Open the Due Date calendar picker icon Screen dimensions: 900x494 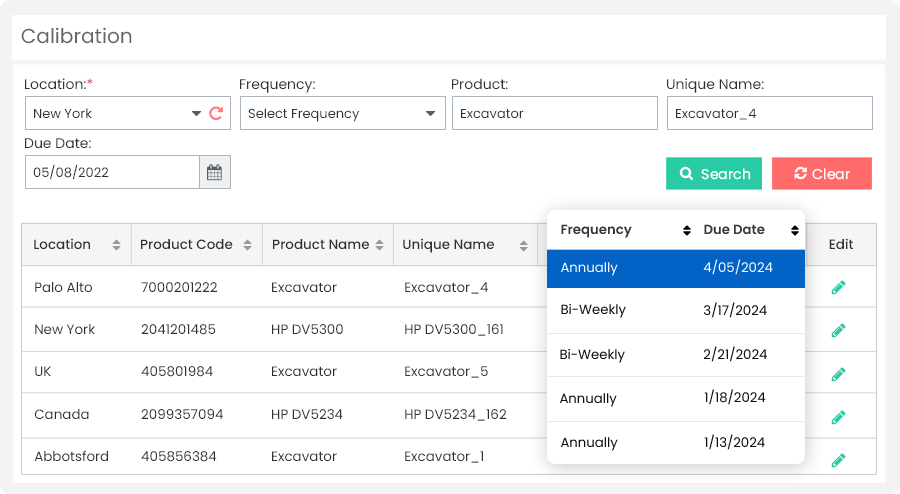tap(214, 172)
